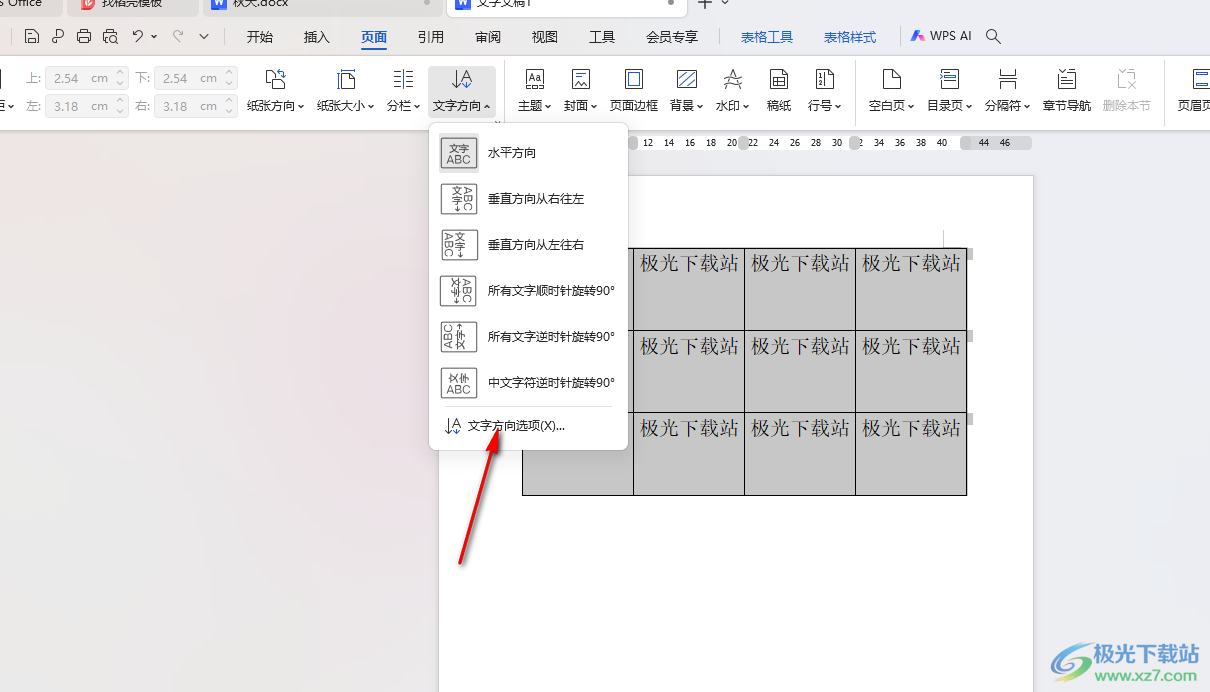1210x692 pixels.
Task: Open the 工具 ribbon tab
Action: 602,37
